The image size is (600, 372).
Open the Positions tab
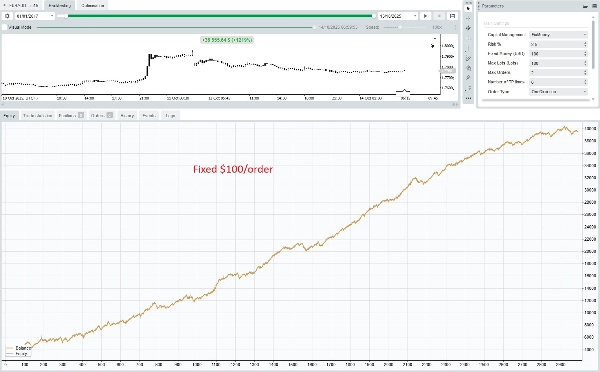[71, 115]
